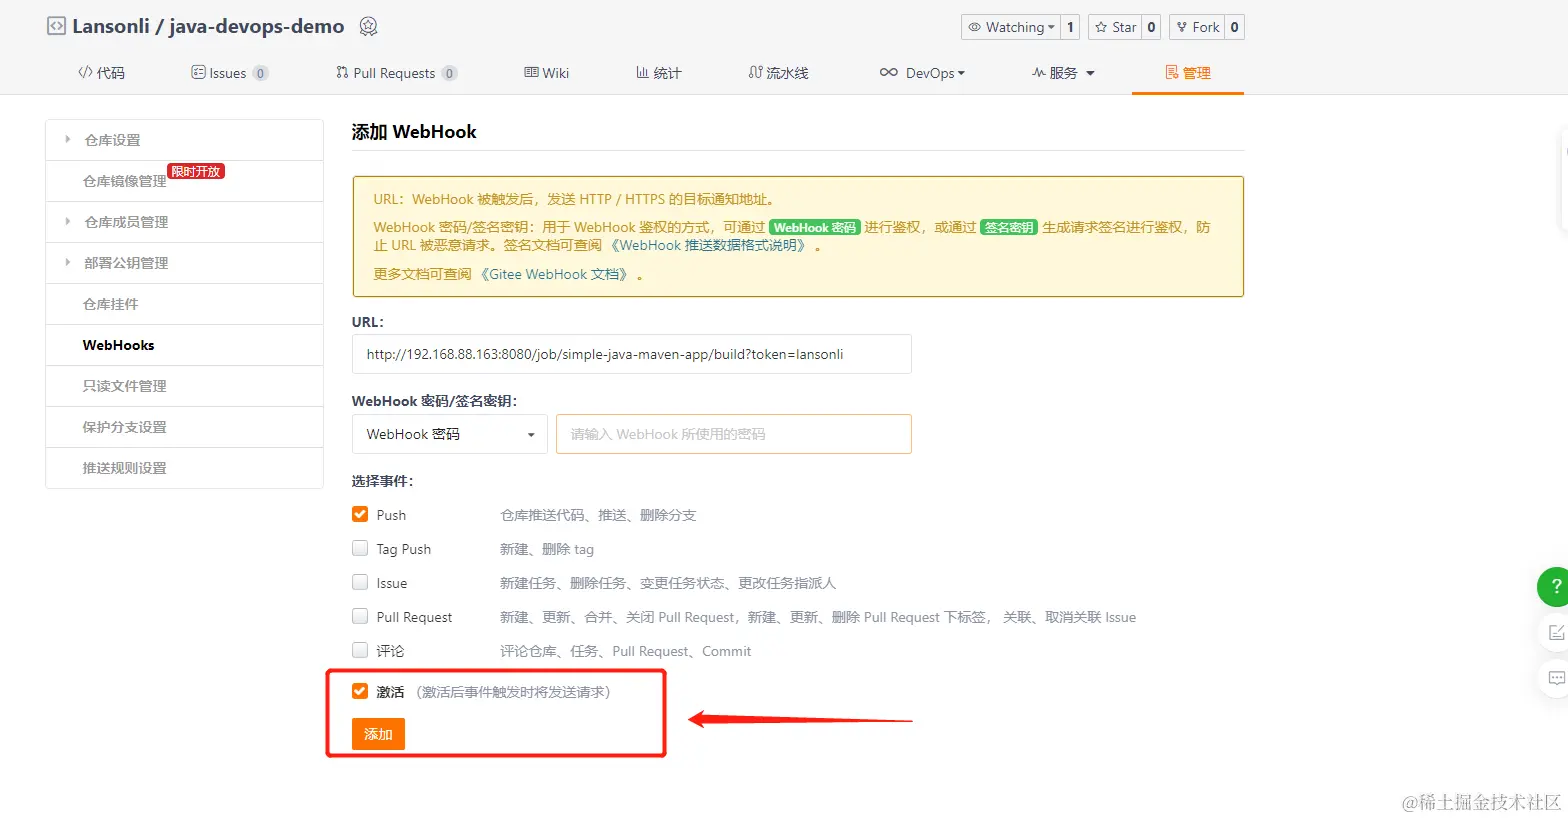Open the Pull Requests tab
This screenshot has height=819, width=1568.
(x=396, y=73)
